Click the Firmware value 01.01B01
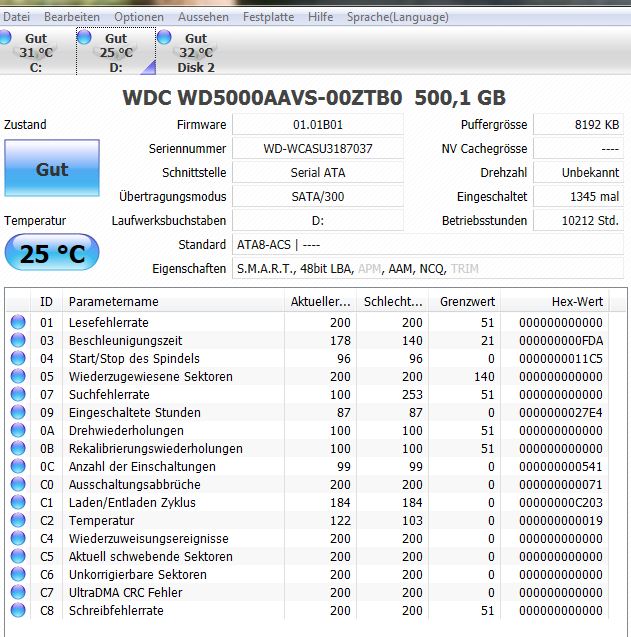 point(318,124)
